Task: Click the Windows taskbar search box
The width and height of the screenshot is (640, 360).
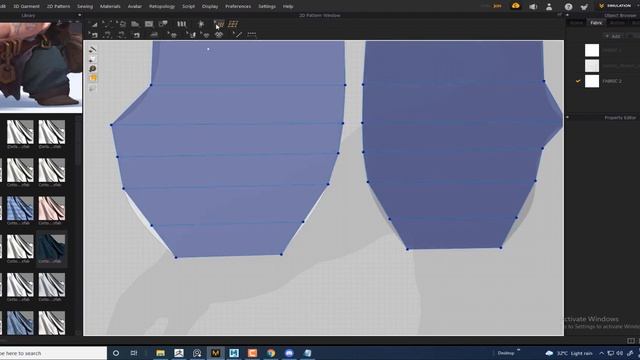Action: point(53,353)
